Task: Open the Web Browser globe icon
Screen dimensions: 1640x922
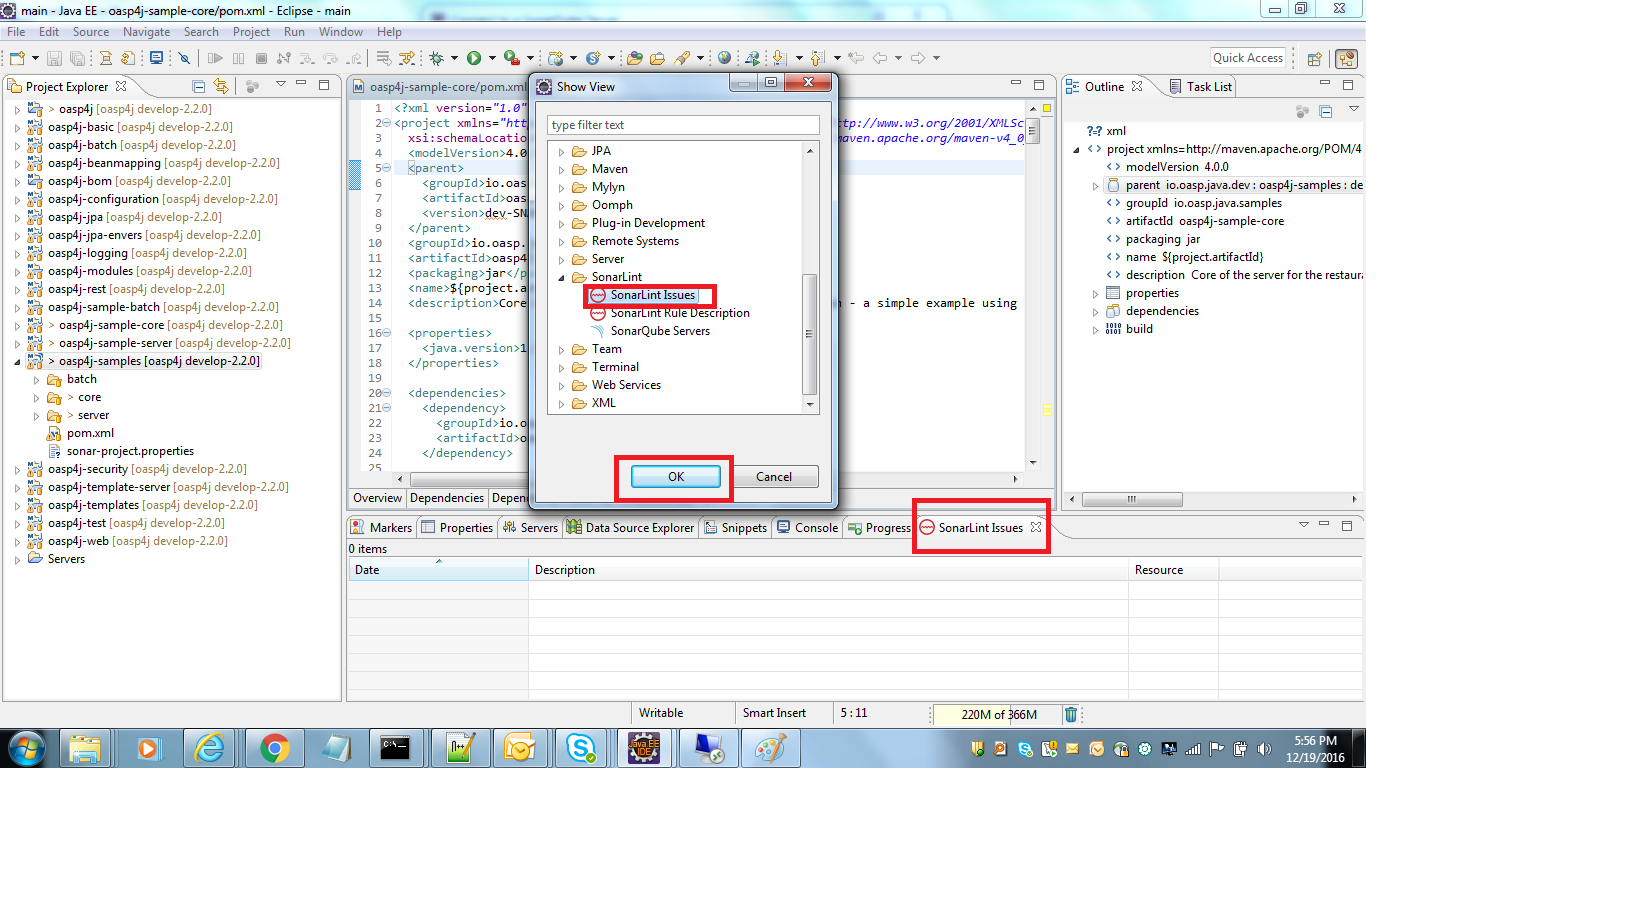Action: pyautogui.click(x=724, y=58)
